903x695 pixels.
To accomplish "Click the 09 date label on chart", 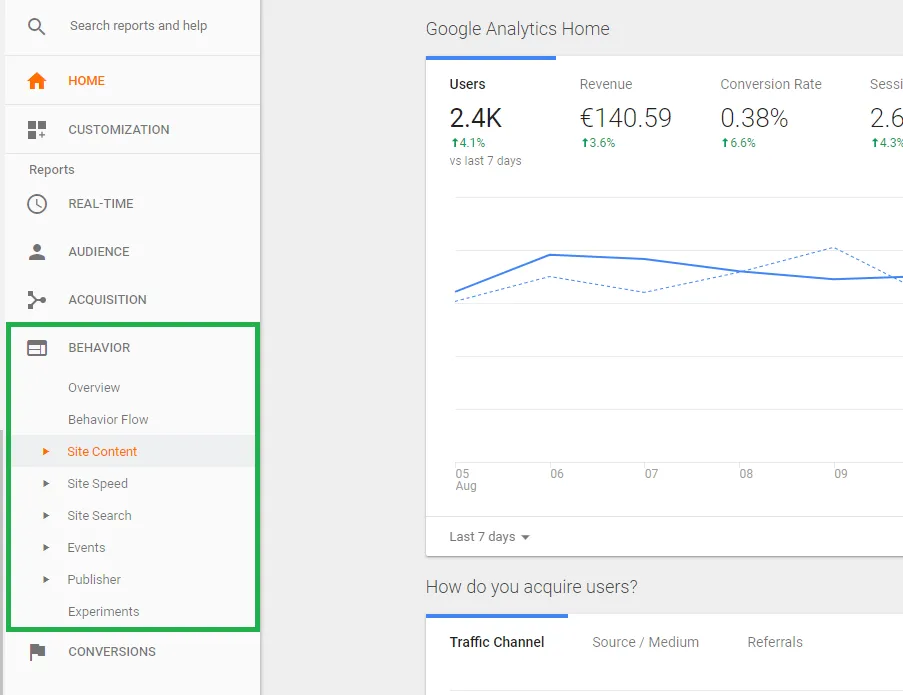I will point(841,474).
